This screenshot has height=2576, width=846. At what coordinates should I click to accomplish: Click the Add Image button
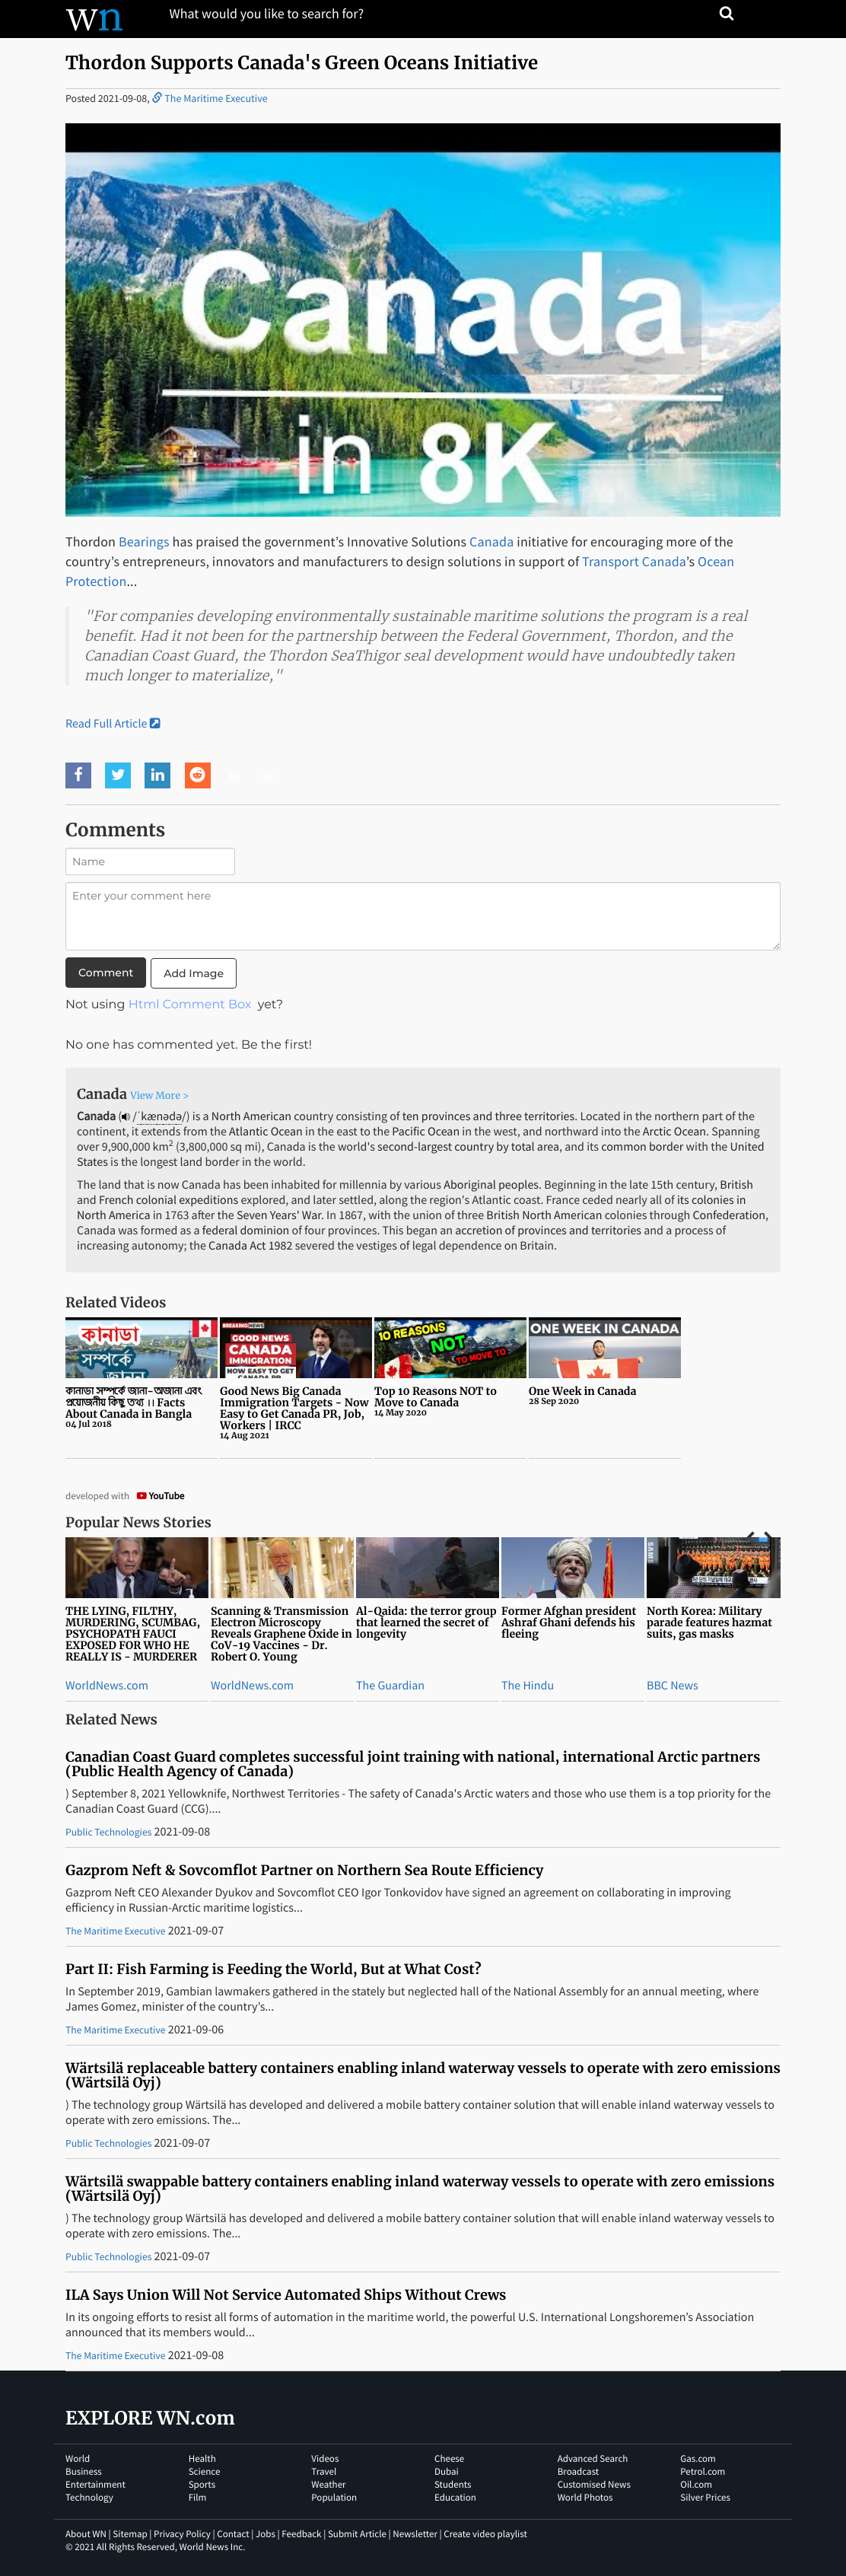point(193,973)
